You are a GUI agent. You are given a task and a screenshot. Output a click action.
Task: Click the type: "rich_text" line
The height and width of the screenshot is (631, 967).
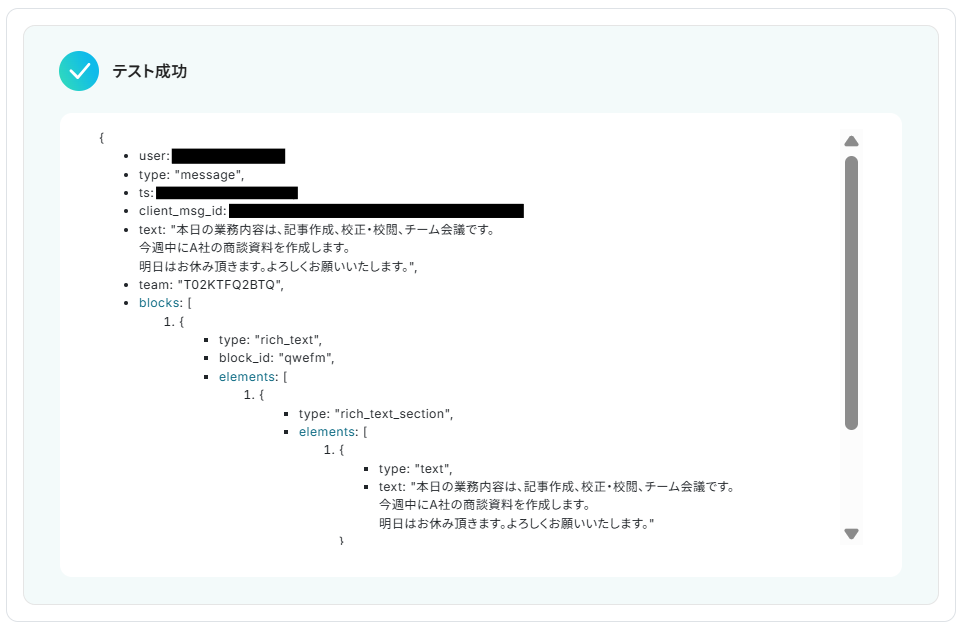pyautogui.click(x=270, y=340)
